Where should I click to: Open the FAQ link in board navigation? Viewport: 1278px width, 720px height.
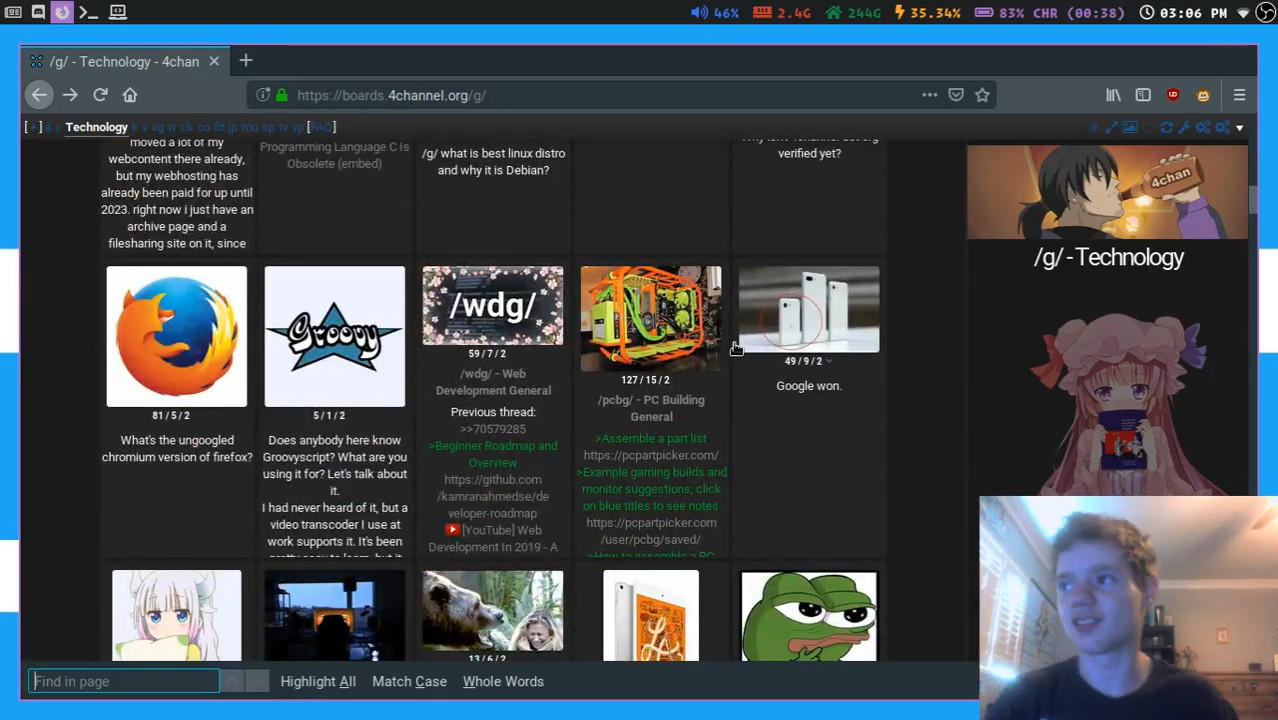coord(321,127)
